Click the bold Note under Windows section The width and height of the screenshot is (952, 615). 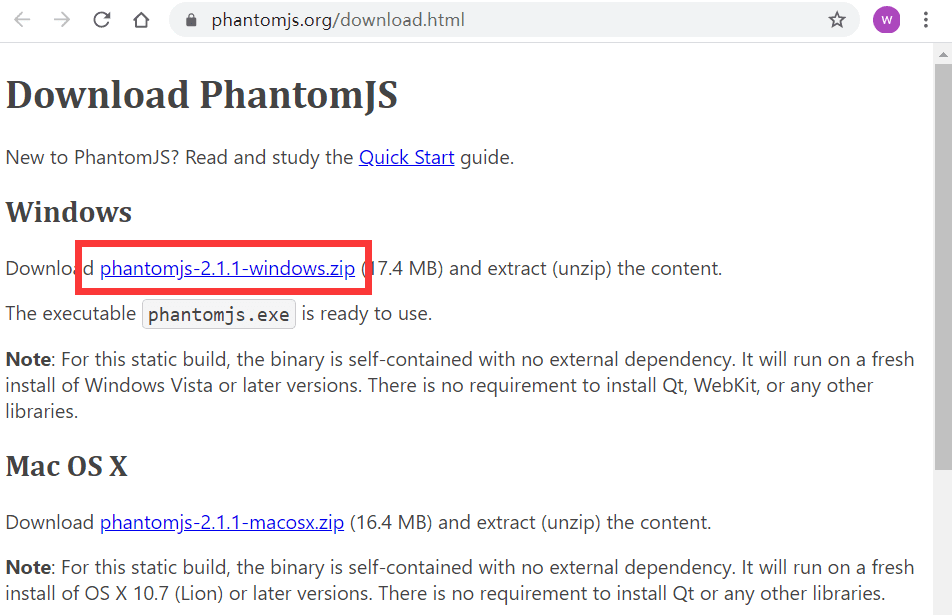click(28, 359)
